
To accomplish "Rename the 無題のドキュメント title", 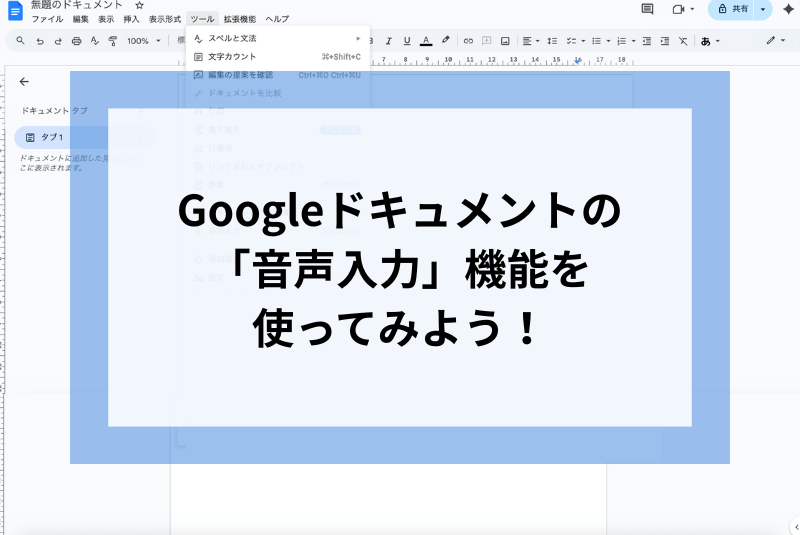I will (x=77, y=5).
